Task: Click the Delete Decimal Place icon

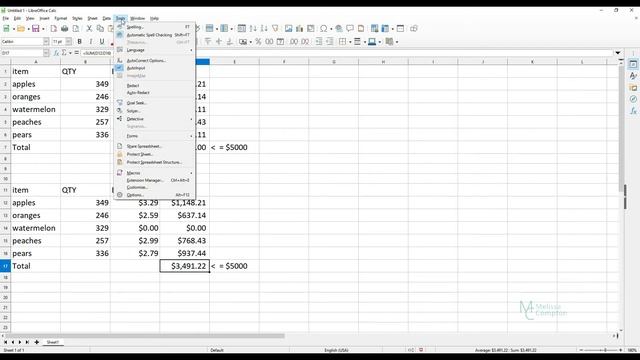Action: point(305,42)
